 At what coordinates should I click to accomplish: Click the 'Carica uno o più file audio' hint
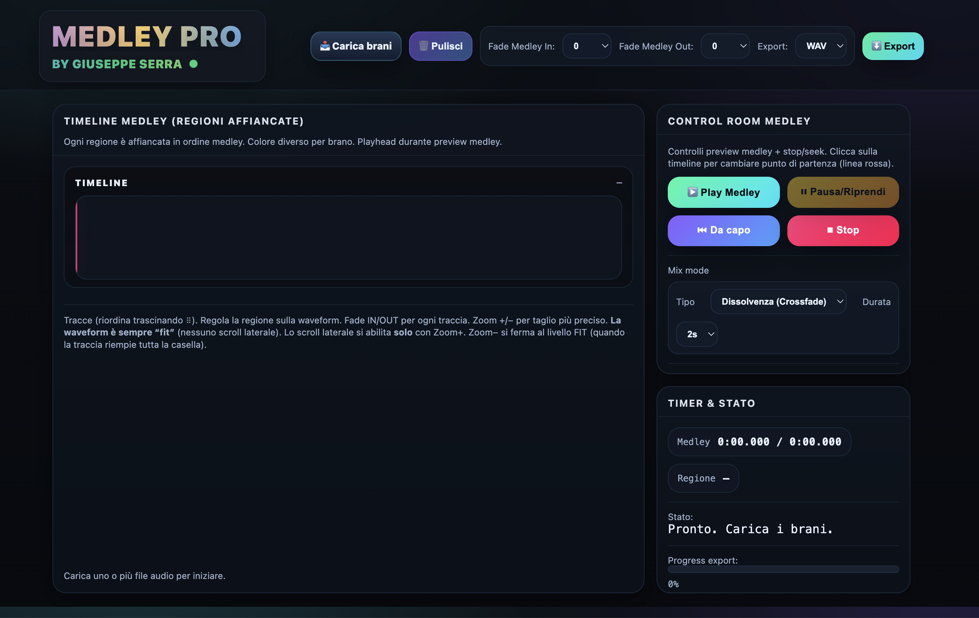point(144,576)
